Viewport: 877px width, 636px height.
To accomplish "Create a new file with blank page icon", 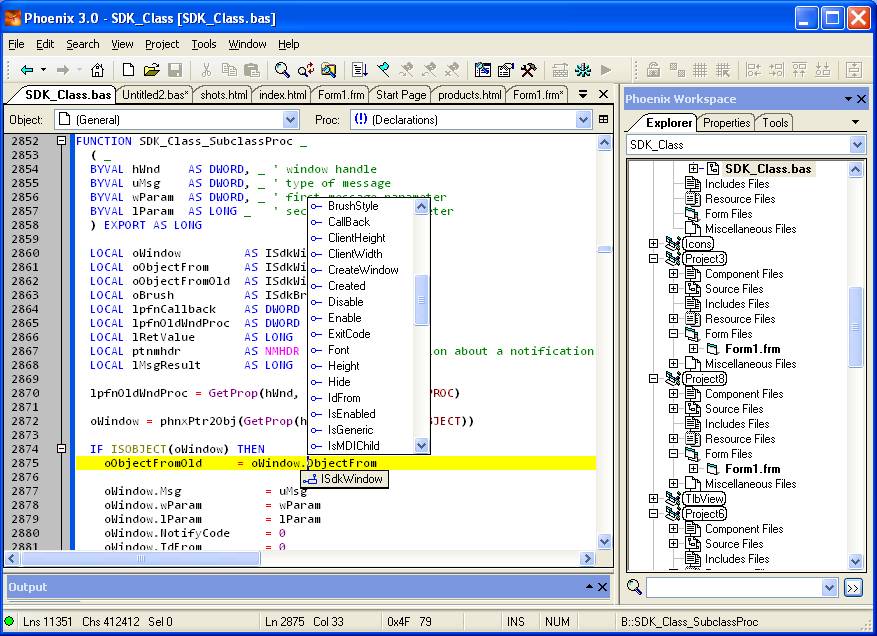I will [x=128, y=70].
